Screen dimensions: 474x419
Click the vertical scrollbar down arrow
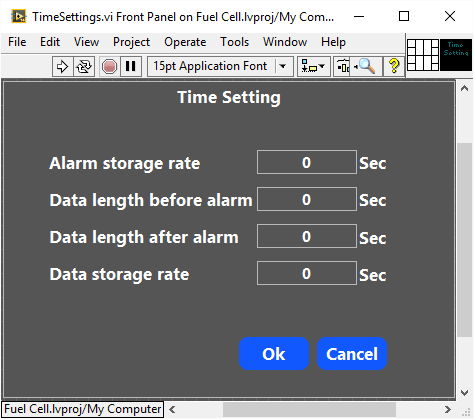(x=465, y=393)
